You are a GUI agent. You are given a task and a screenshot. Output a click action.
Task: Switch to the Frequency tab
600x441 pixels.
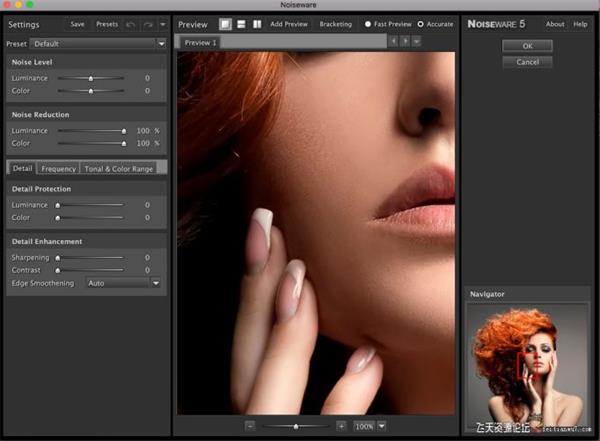click(x=58, y=169)
